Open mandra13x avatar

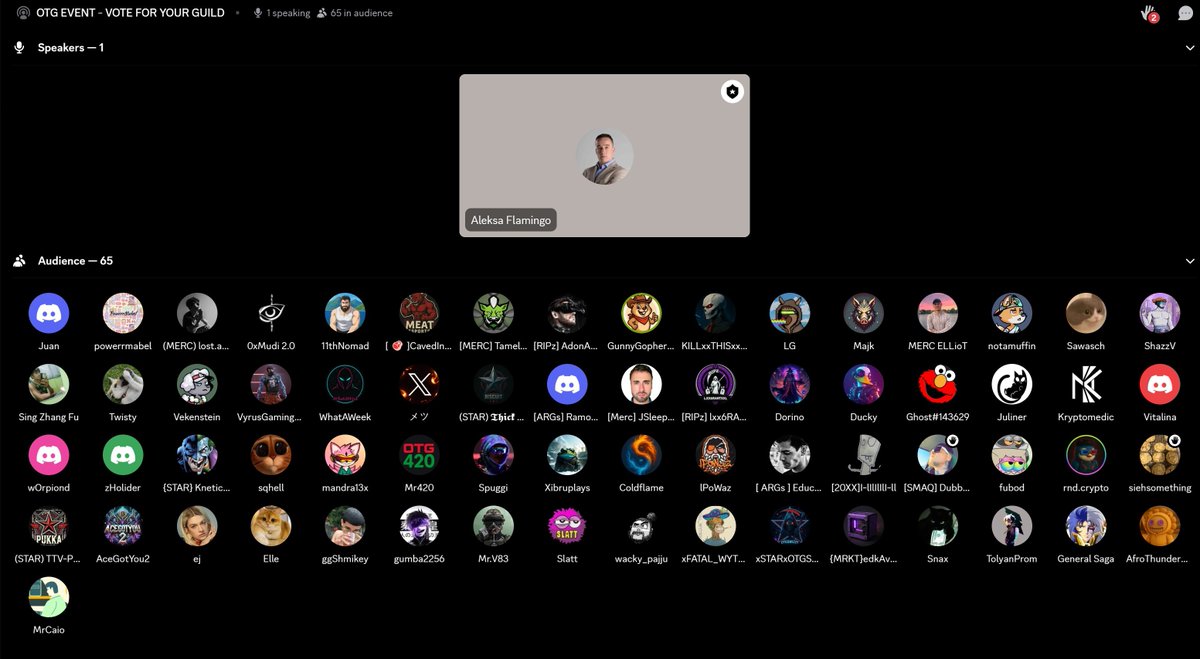(345, 455)
